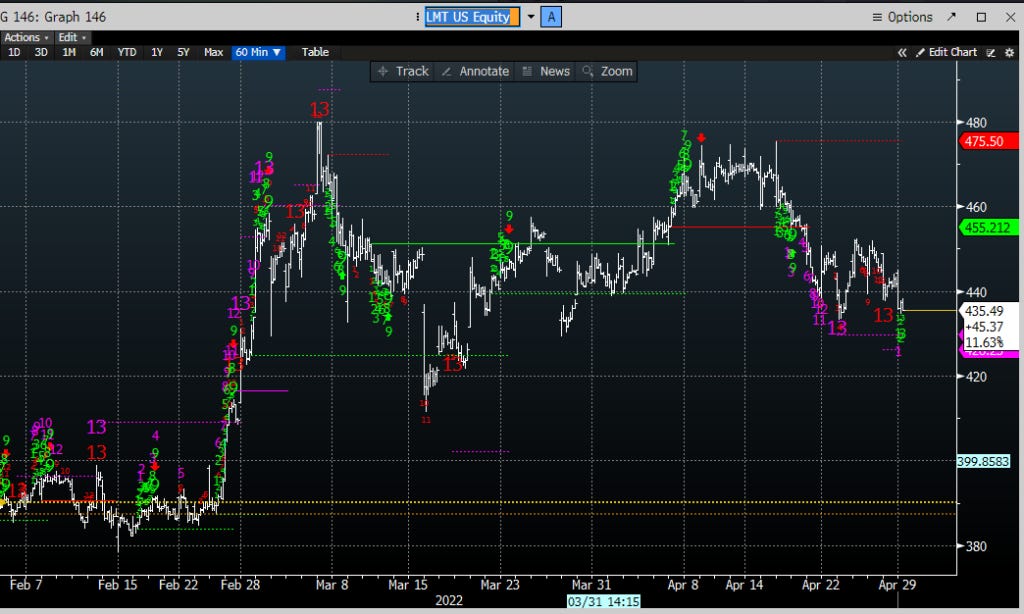Click the Mar 8 date axis label
Image resolution: width=1024 pixels, height=614 pixels.
(332, 585)
